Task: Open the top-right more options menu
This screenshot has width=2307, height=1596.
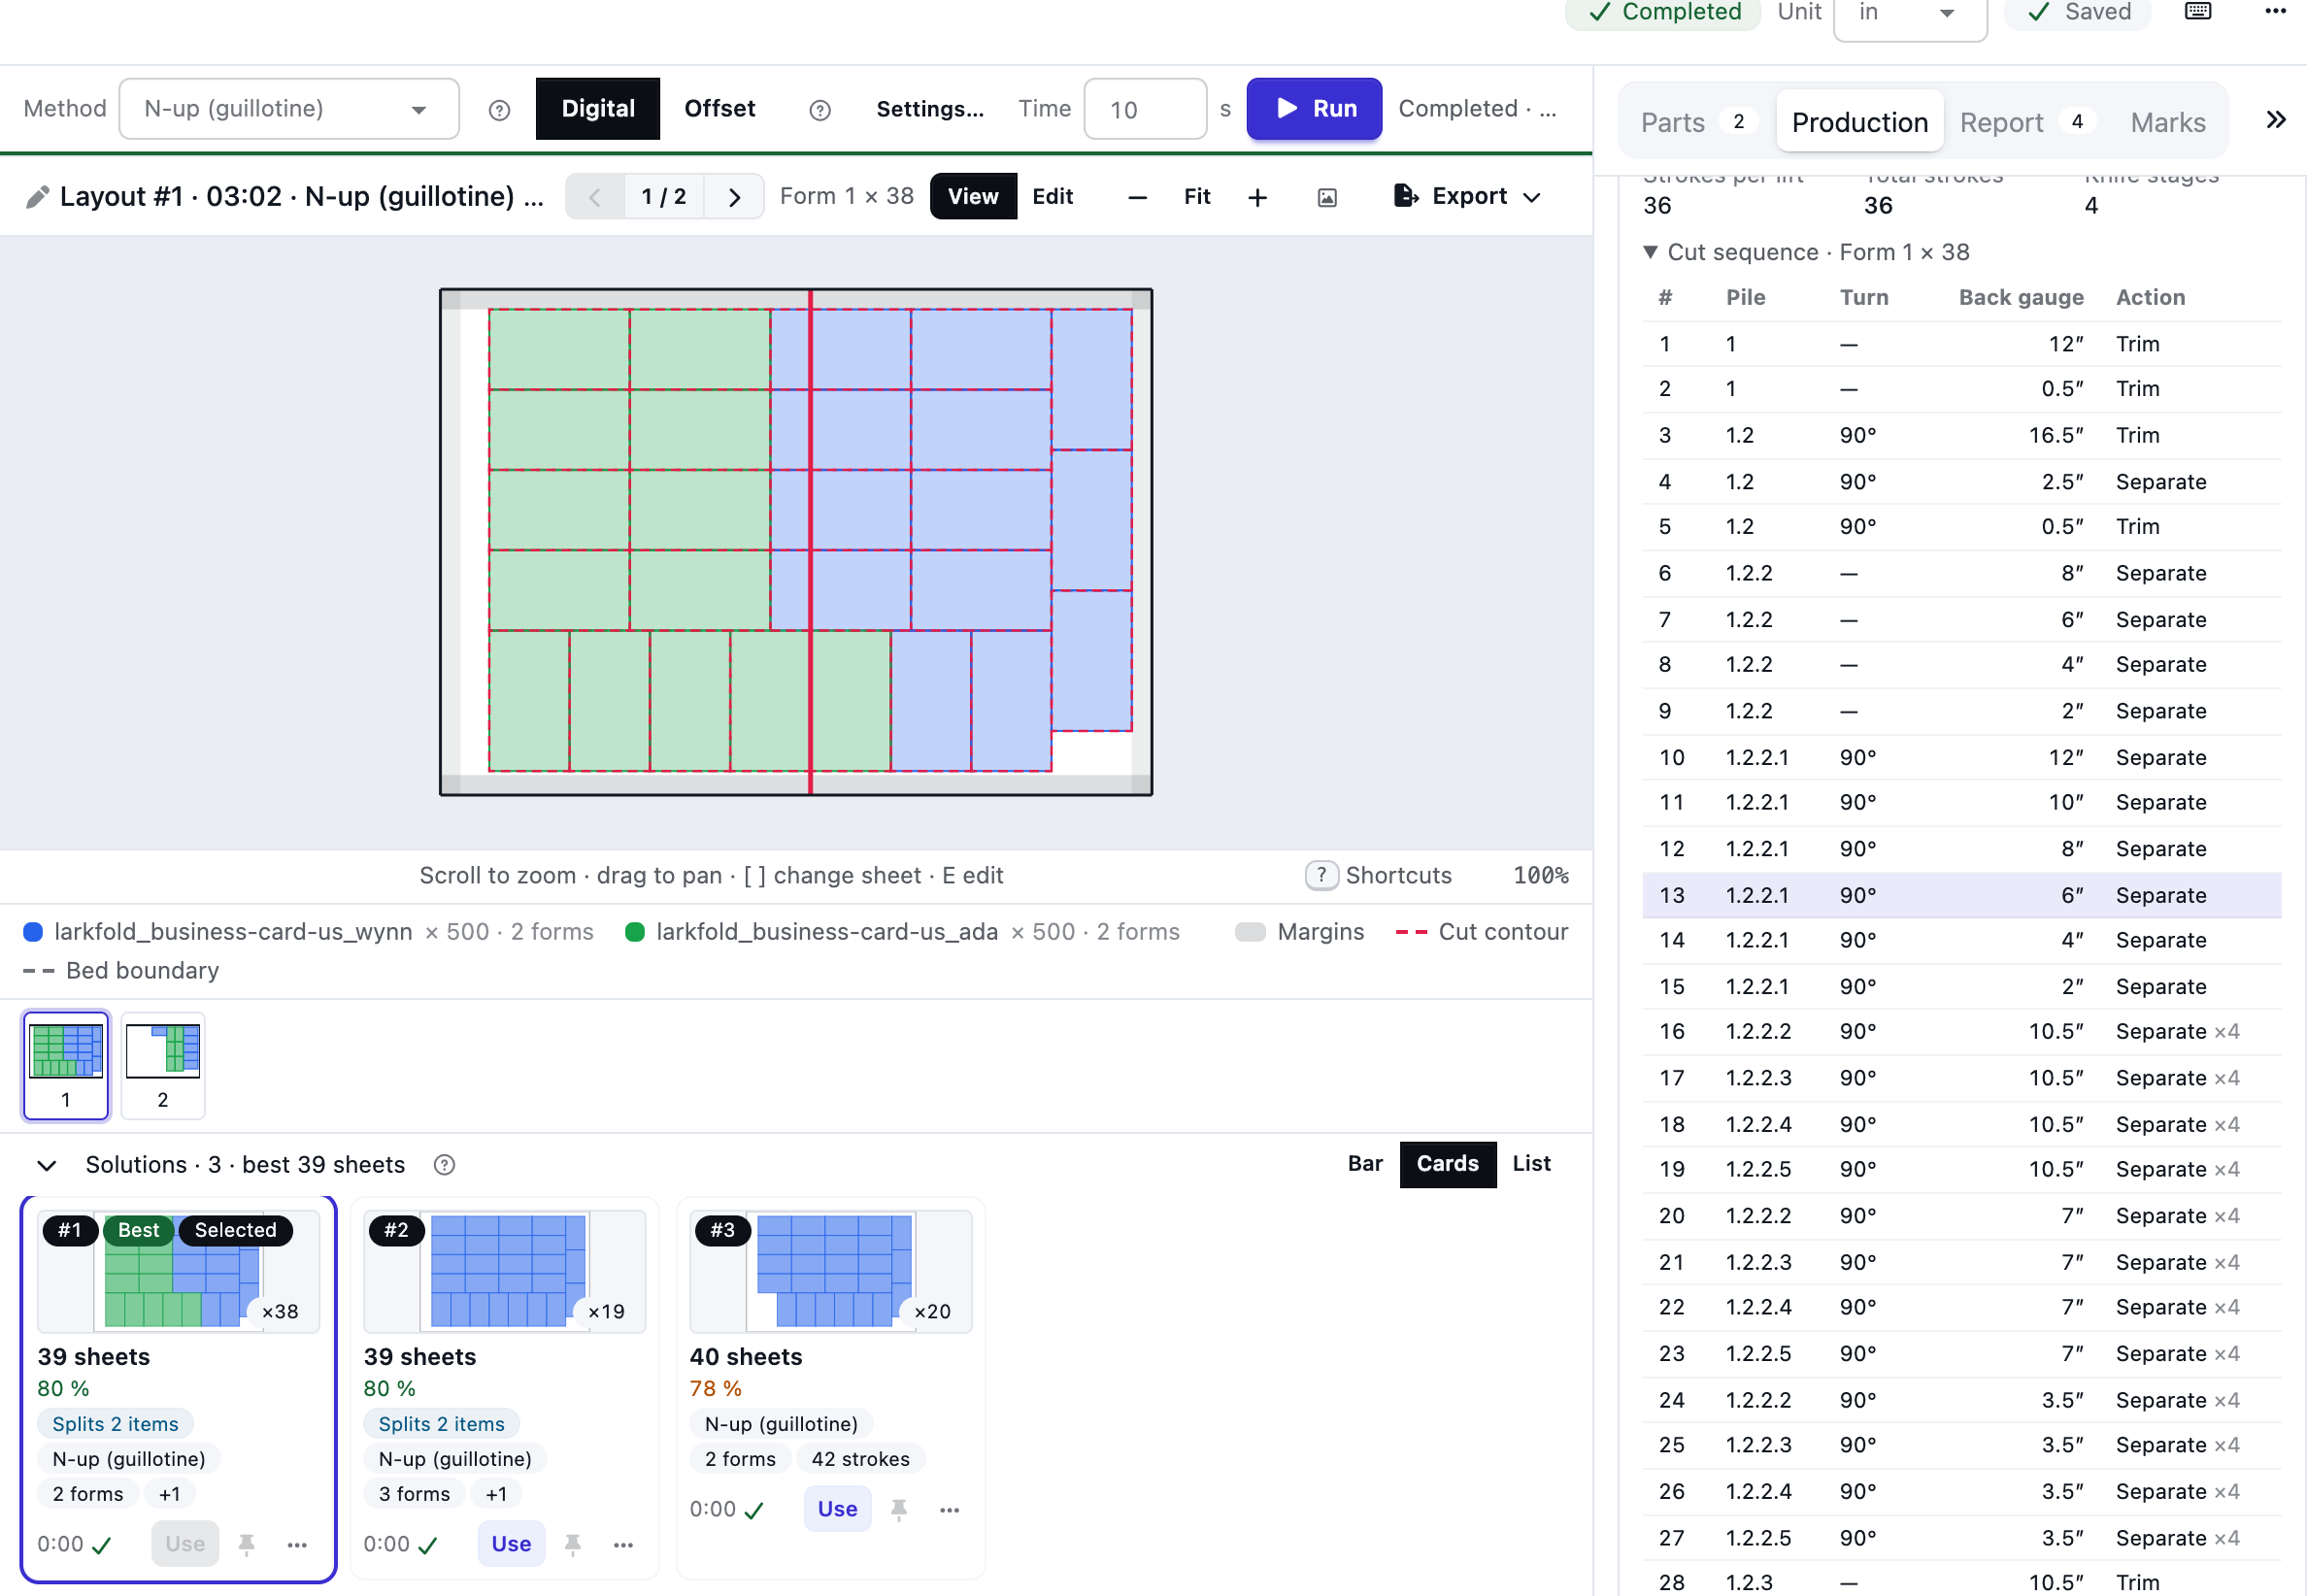Action: (x=2275, y=12)
